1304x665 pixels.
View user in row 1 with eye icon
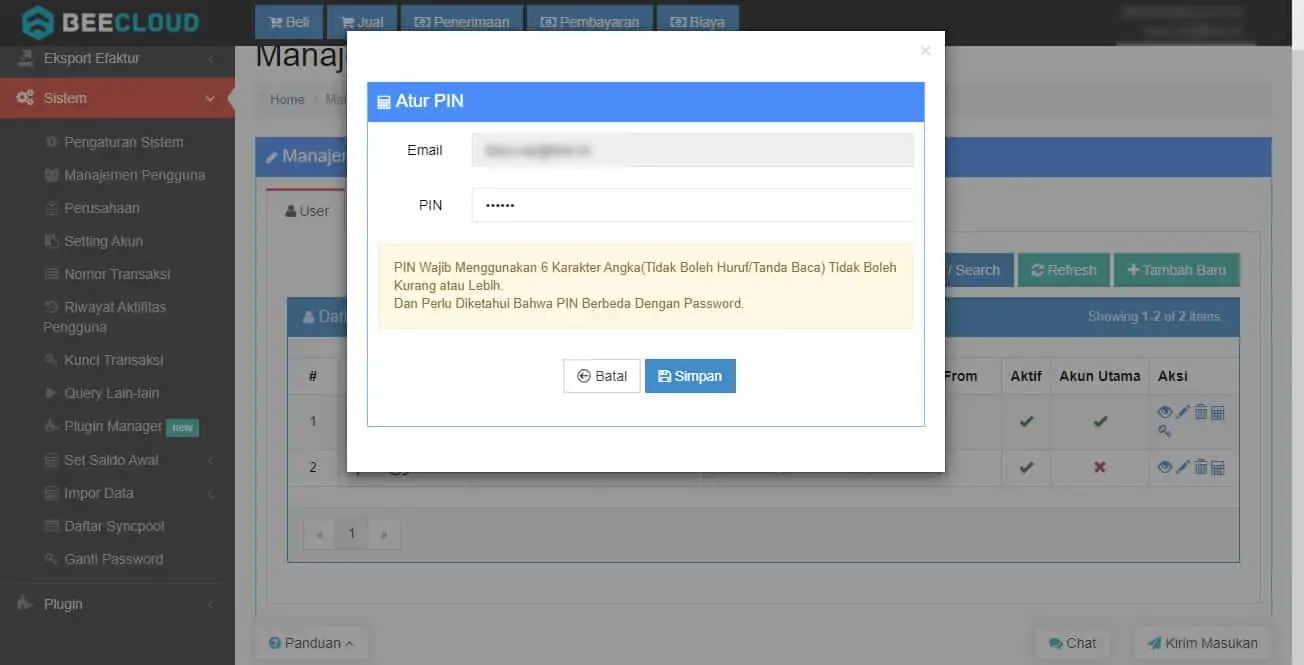[1164, 412]
